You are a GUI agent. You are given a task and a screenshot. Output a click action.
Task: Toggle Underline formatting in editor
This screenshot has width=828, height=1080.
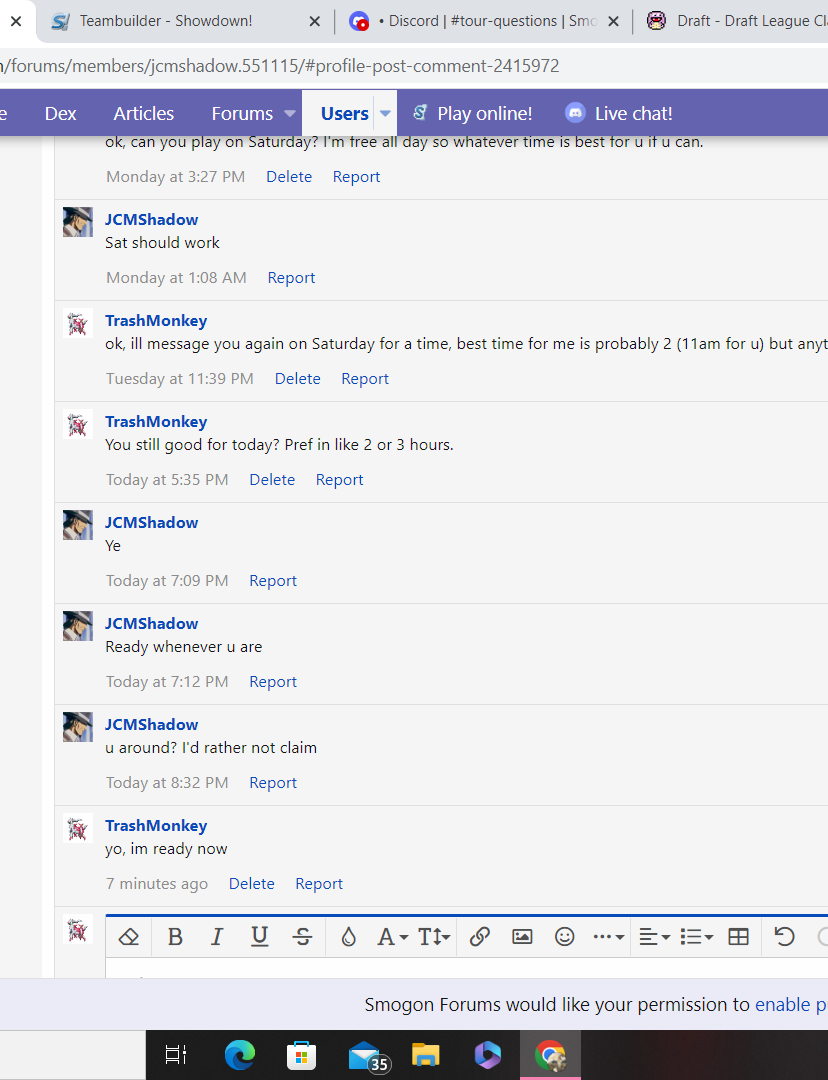[x=260, y=937]
